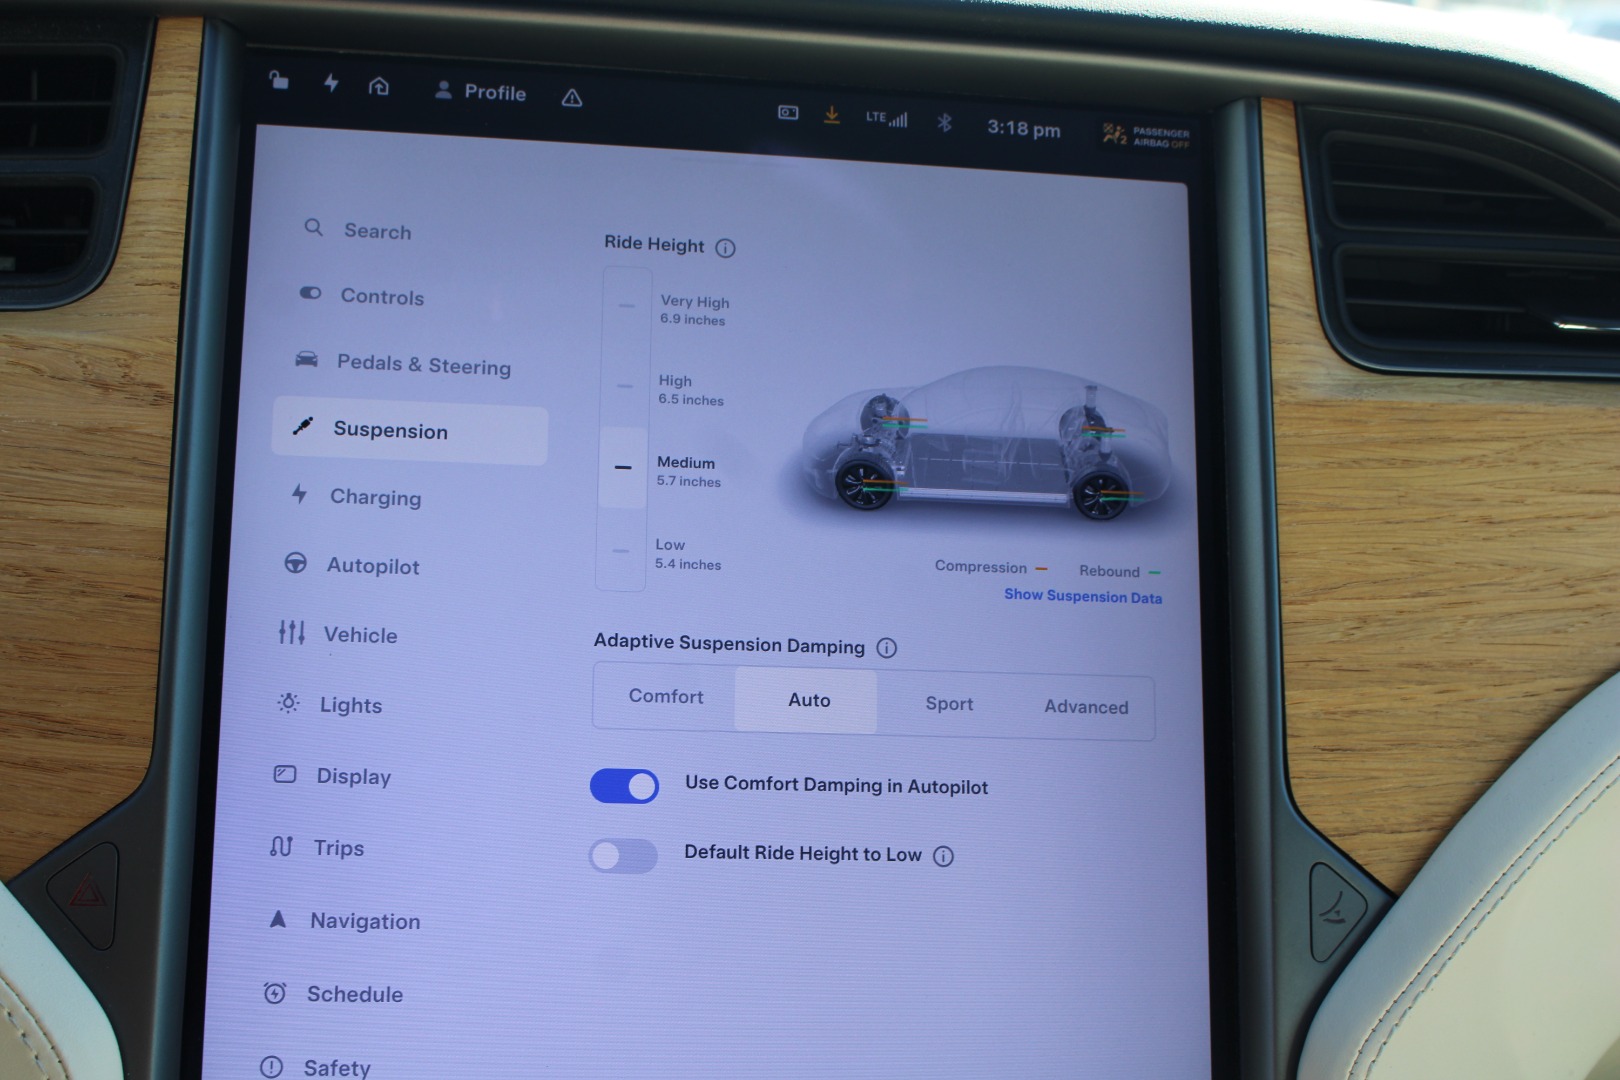The image size is (1620, 1080).
Task: Click Show Suspension Data link
Action: click(1083, 596)
